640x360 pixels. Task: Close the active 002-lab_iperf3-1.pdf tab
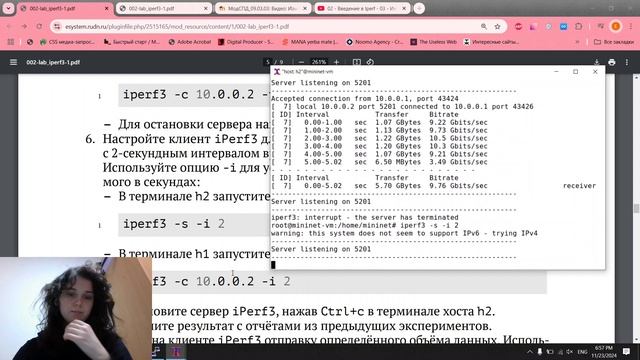[107, 8]
